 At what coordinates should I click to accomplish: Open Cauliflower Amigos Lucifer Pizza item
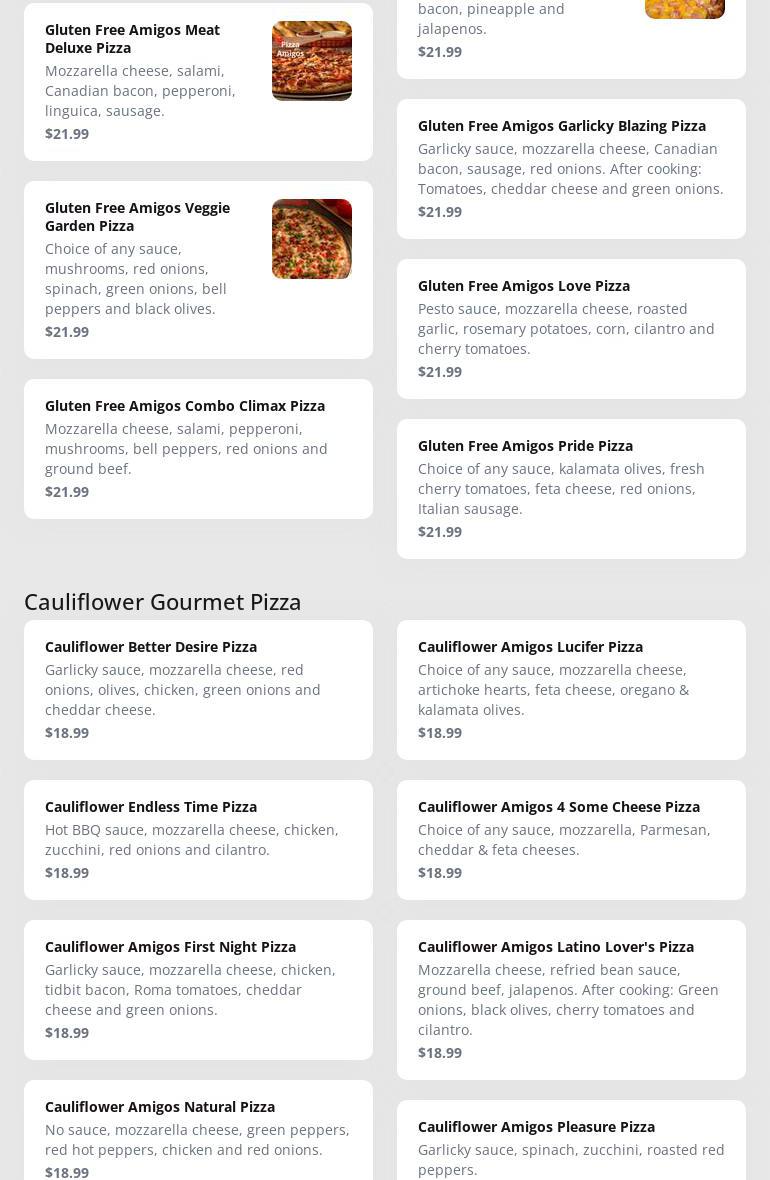pos(530,647)
